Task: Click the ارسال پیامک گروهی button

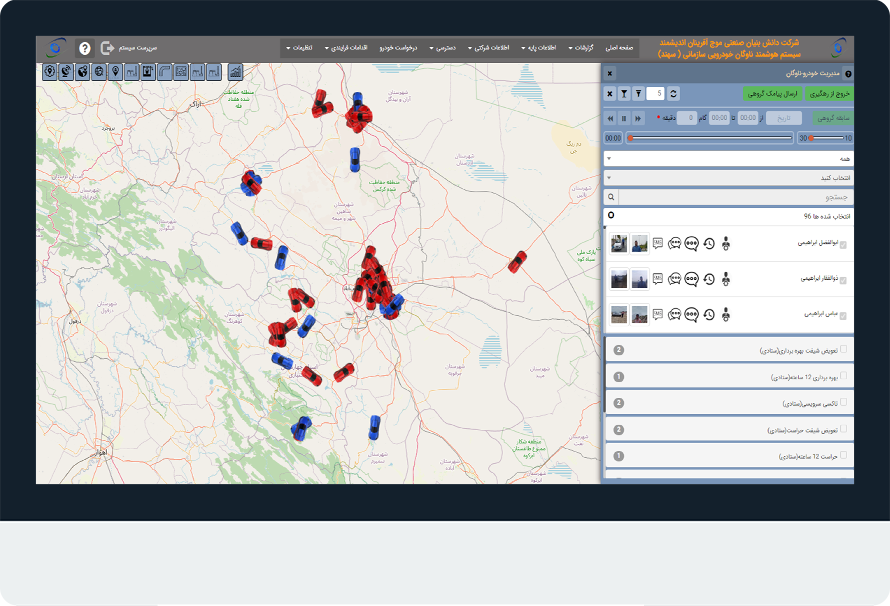Action: click(770, 93)
